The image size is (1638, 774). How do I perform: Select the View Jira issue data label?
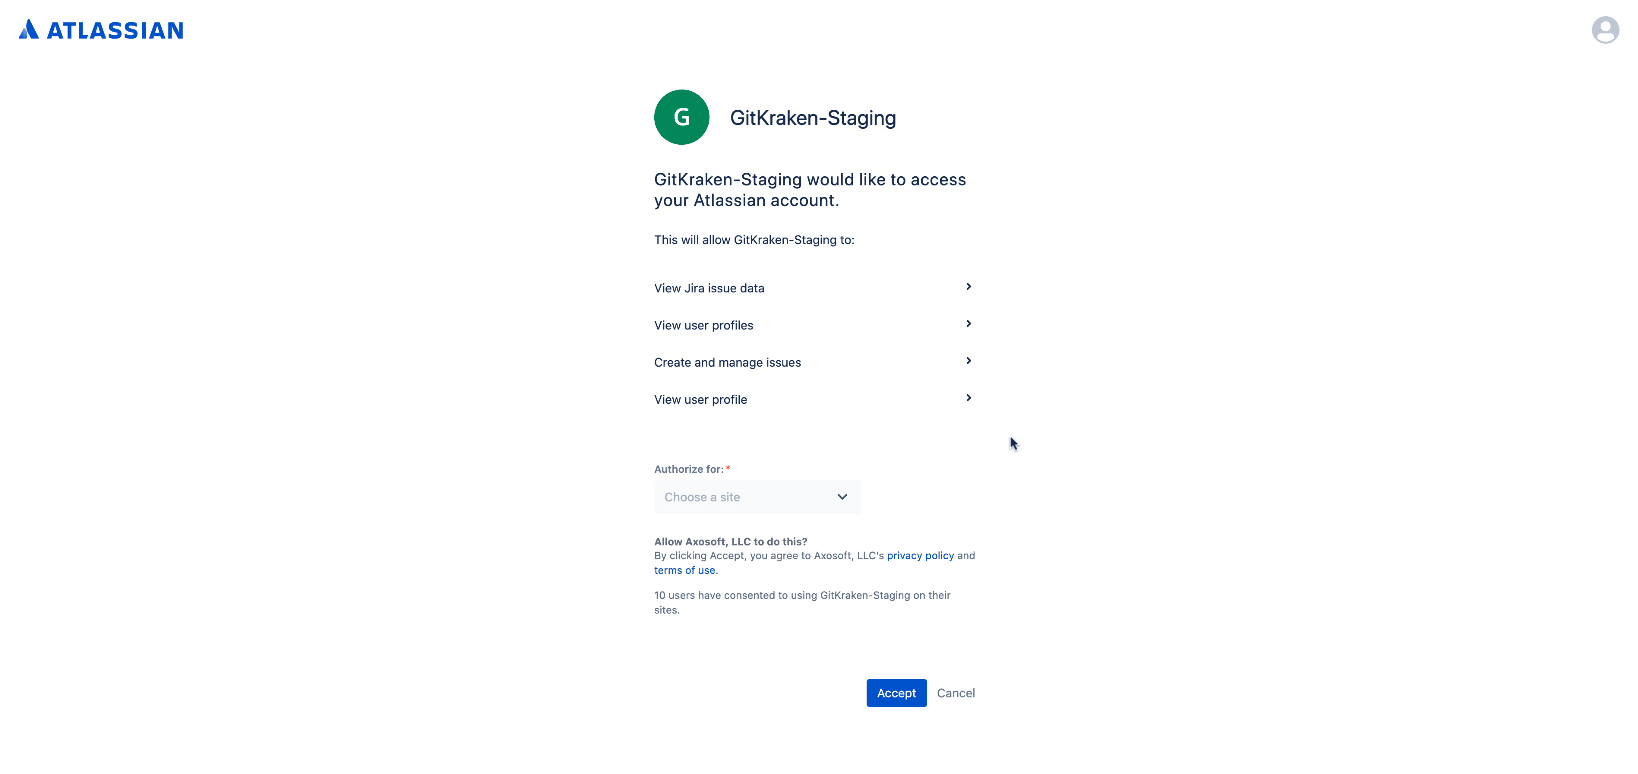pos(709,288)
